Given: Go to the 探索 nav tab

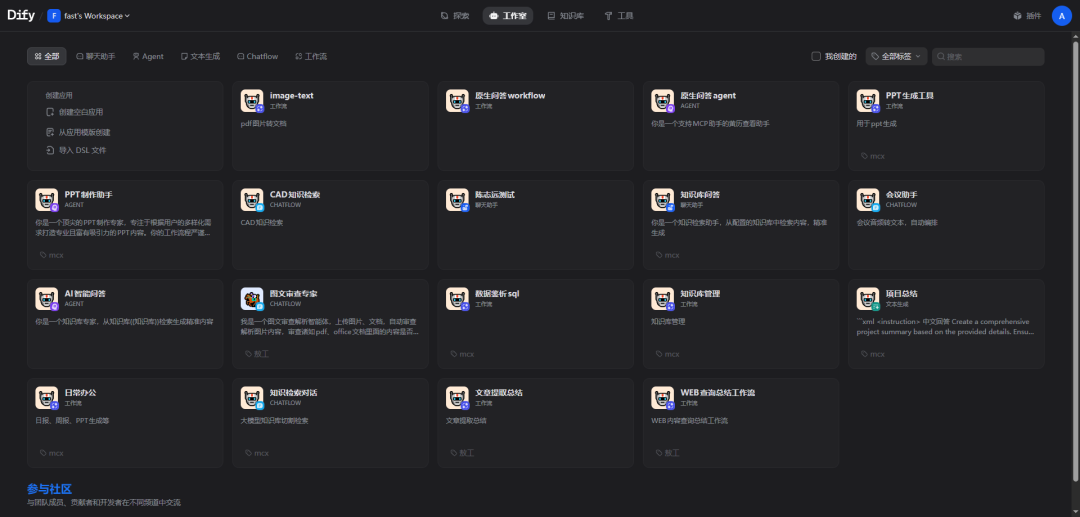Looking at the screenshot, I should point(455,16).
